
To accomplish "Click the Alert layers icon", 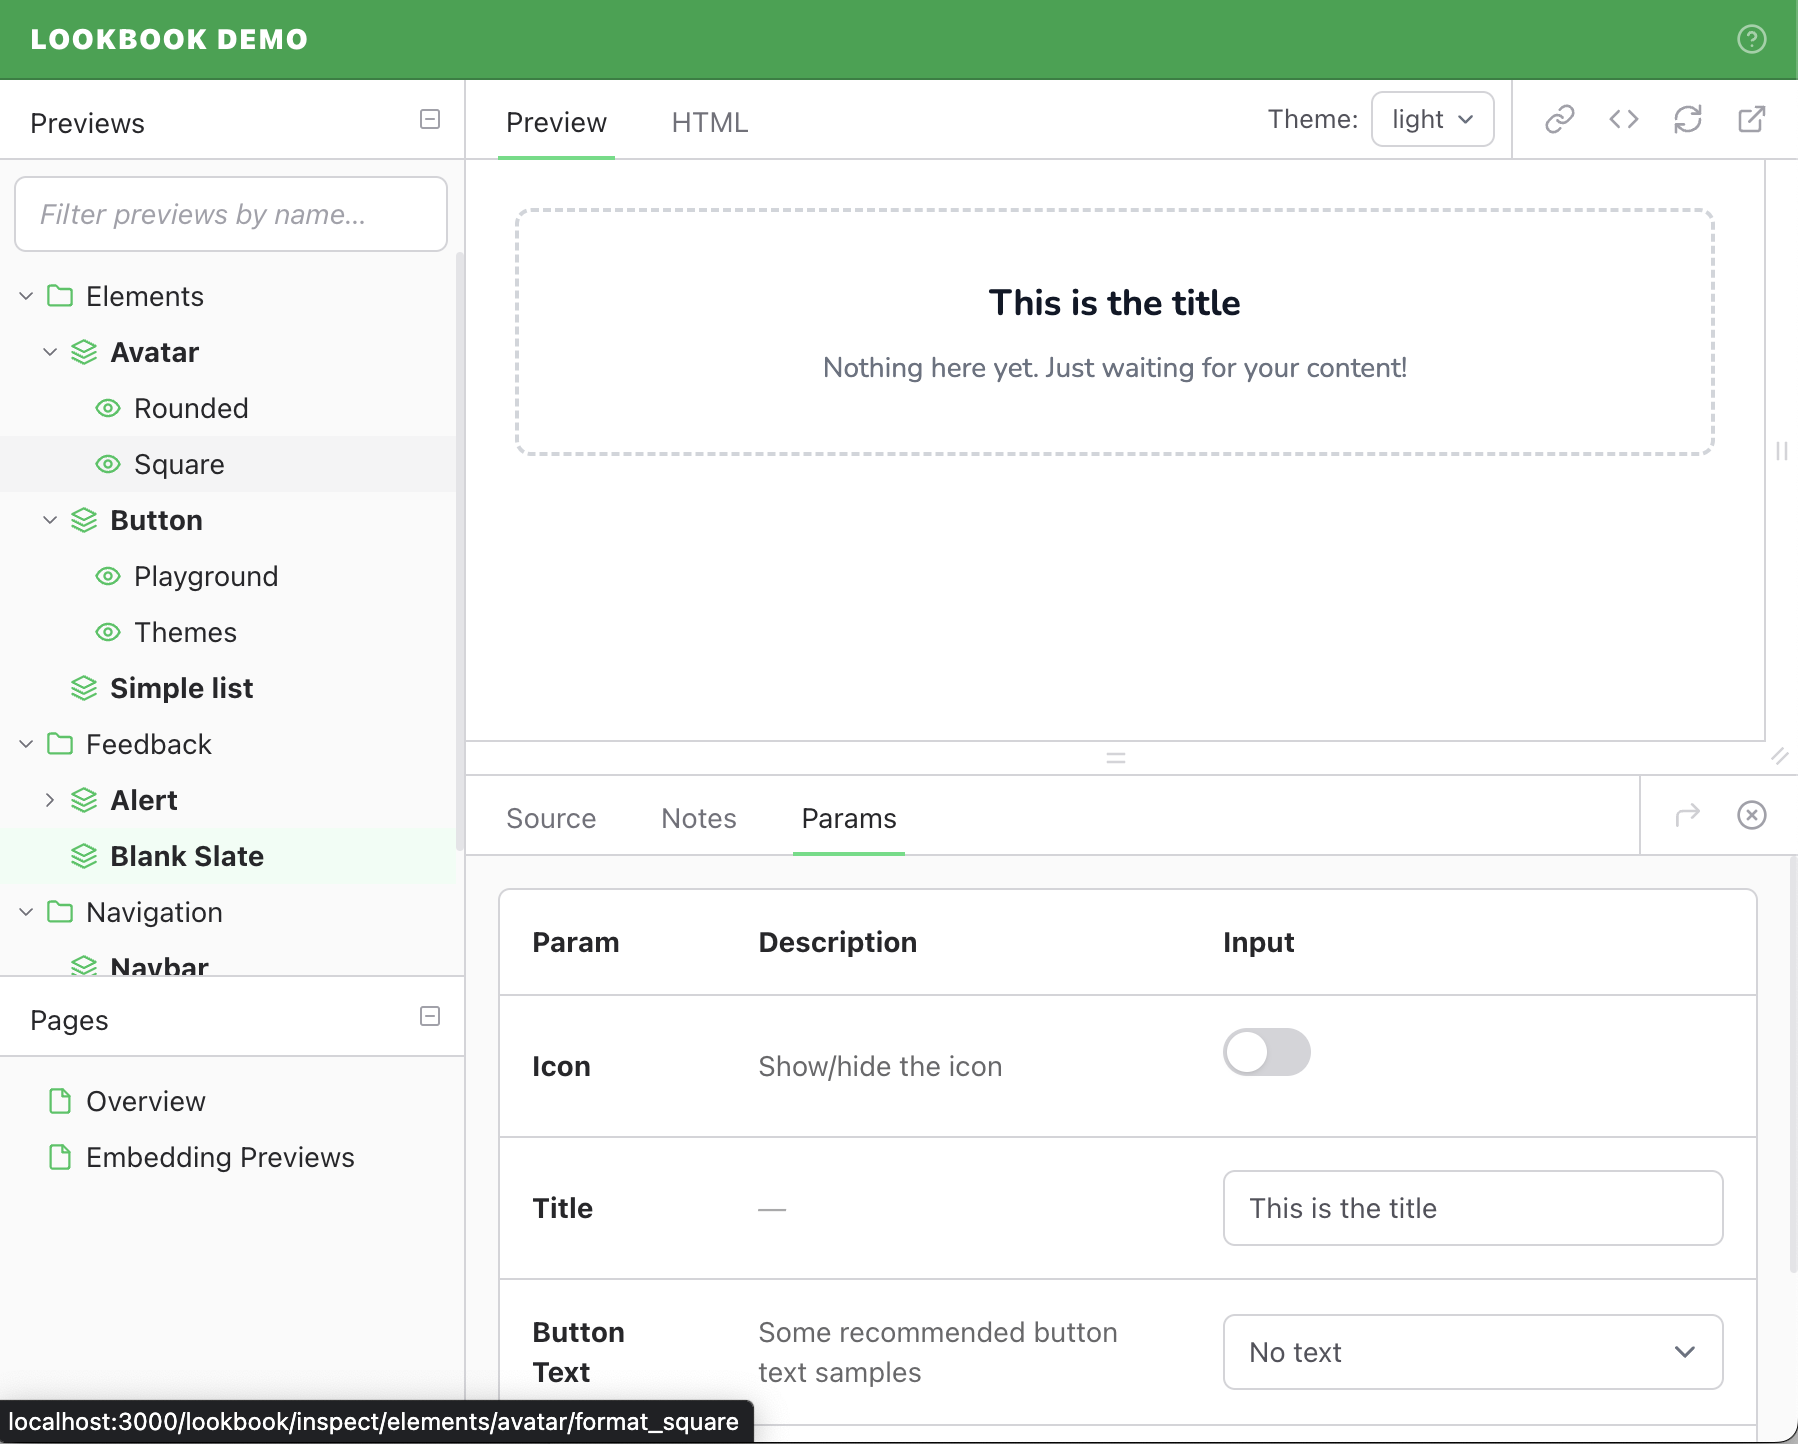I will tap(84, 800).
